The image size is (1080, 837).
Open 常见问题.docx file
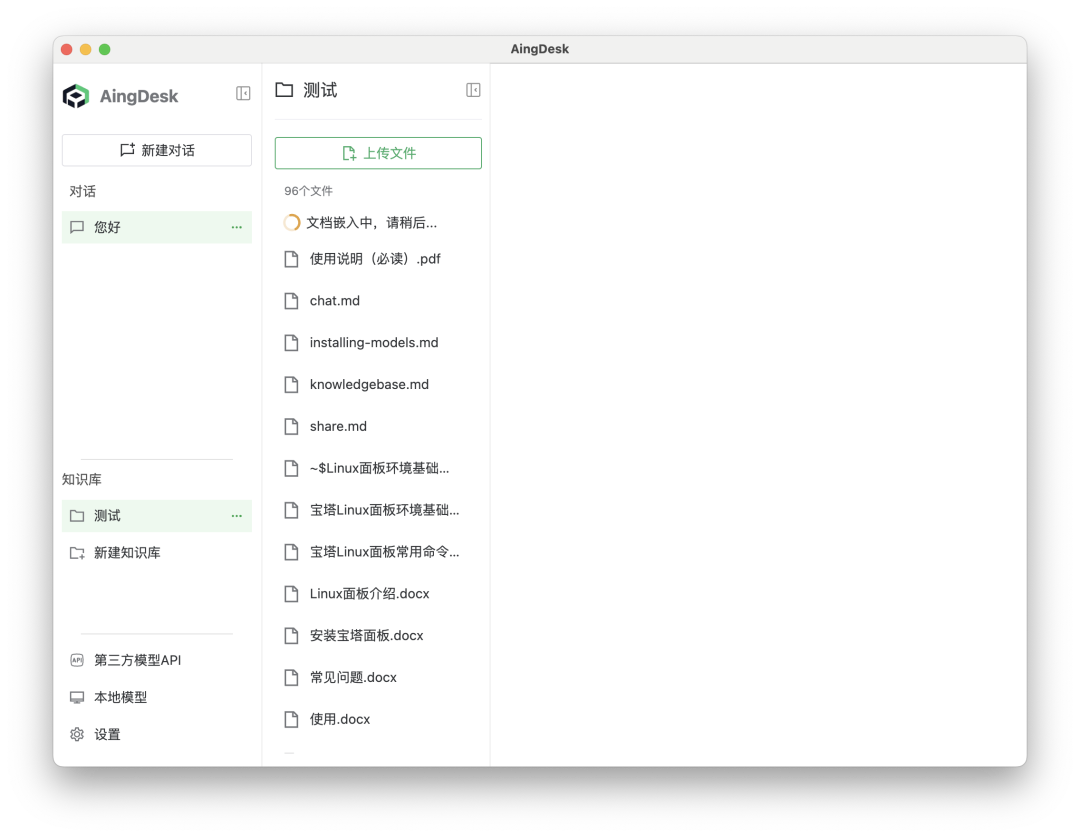(353, 678)
